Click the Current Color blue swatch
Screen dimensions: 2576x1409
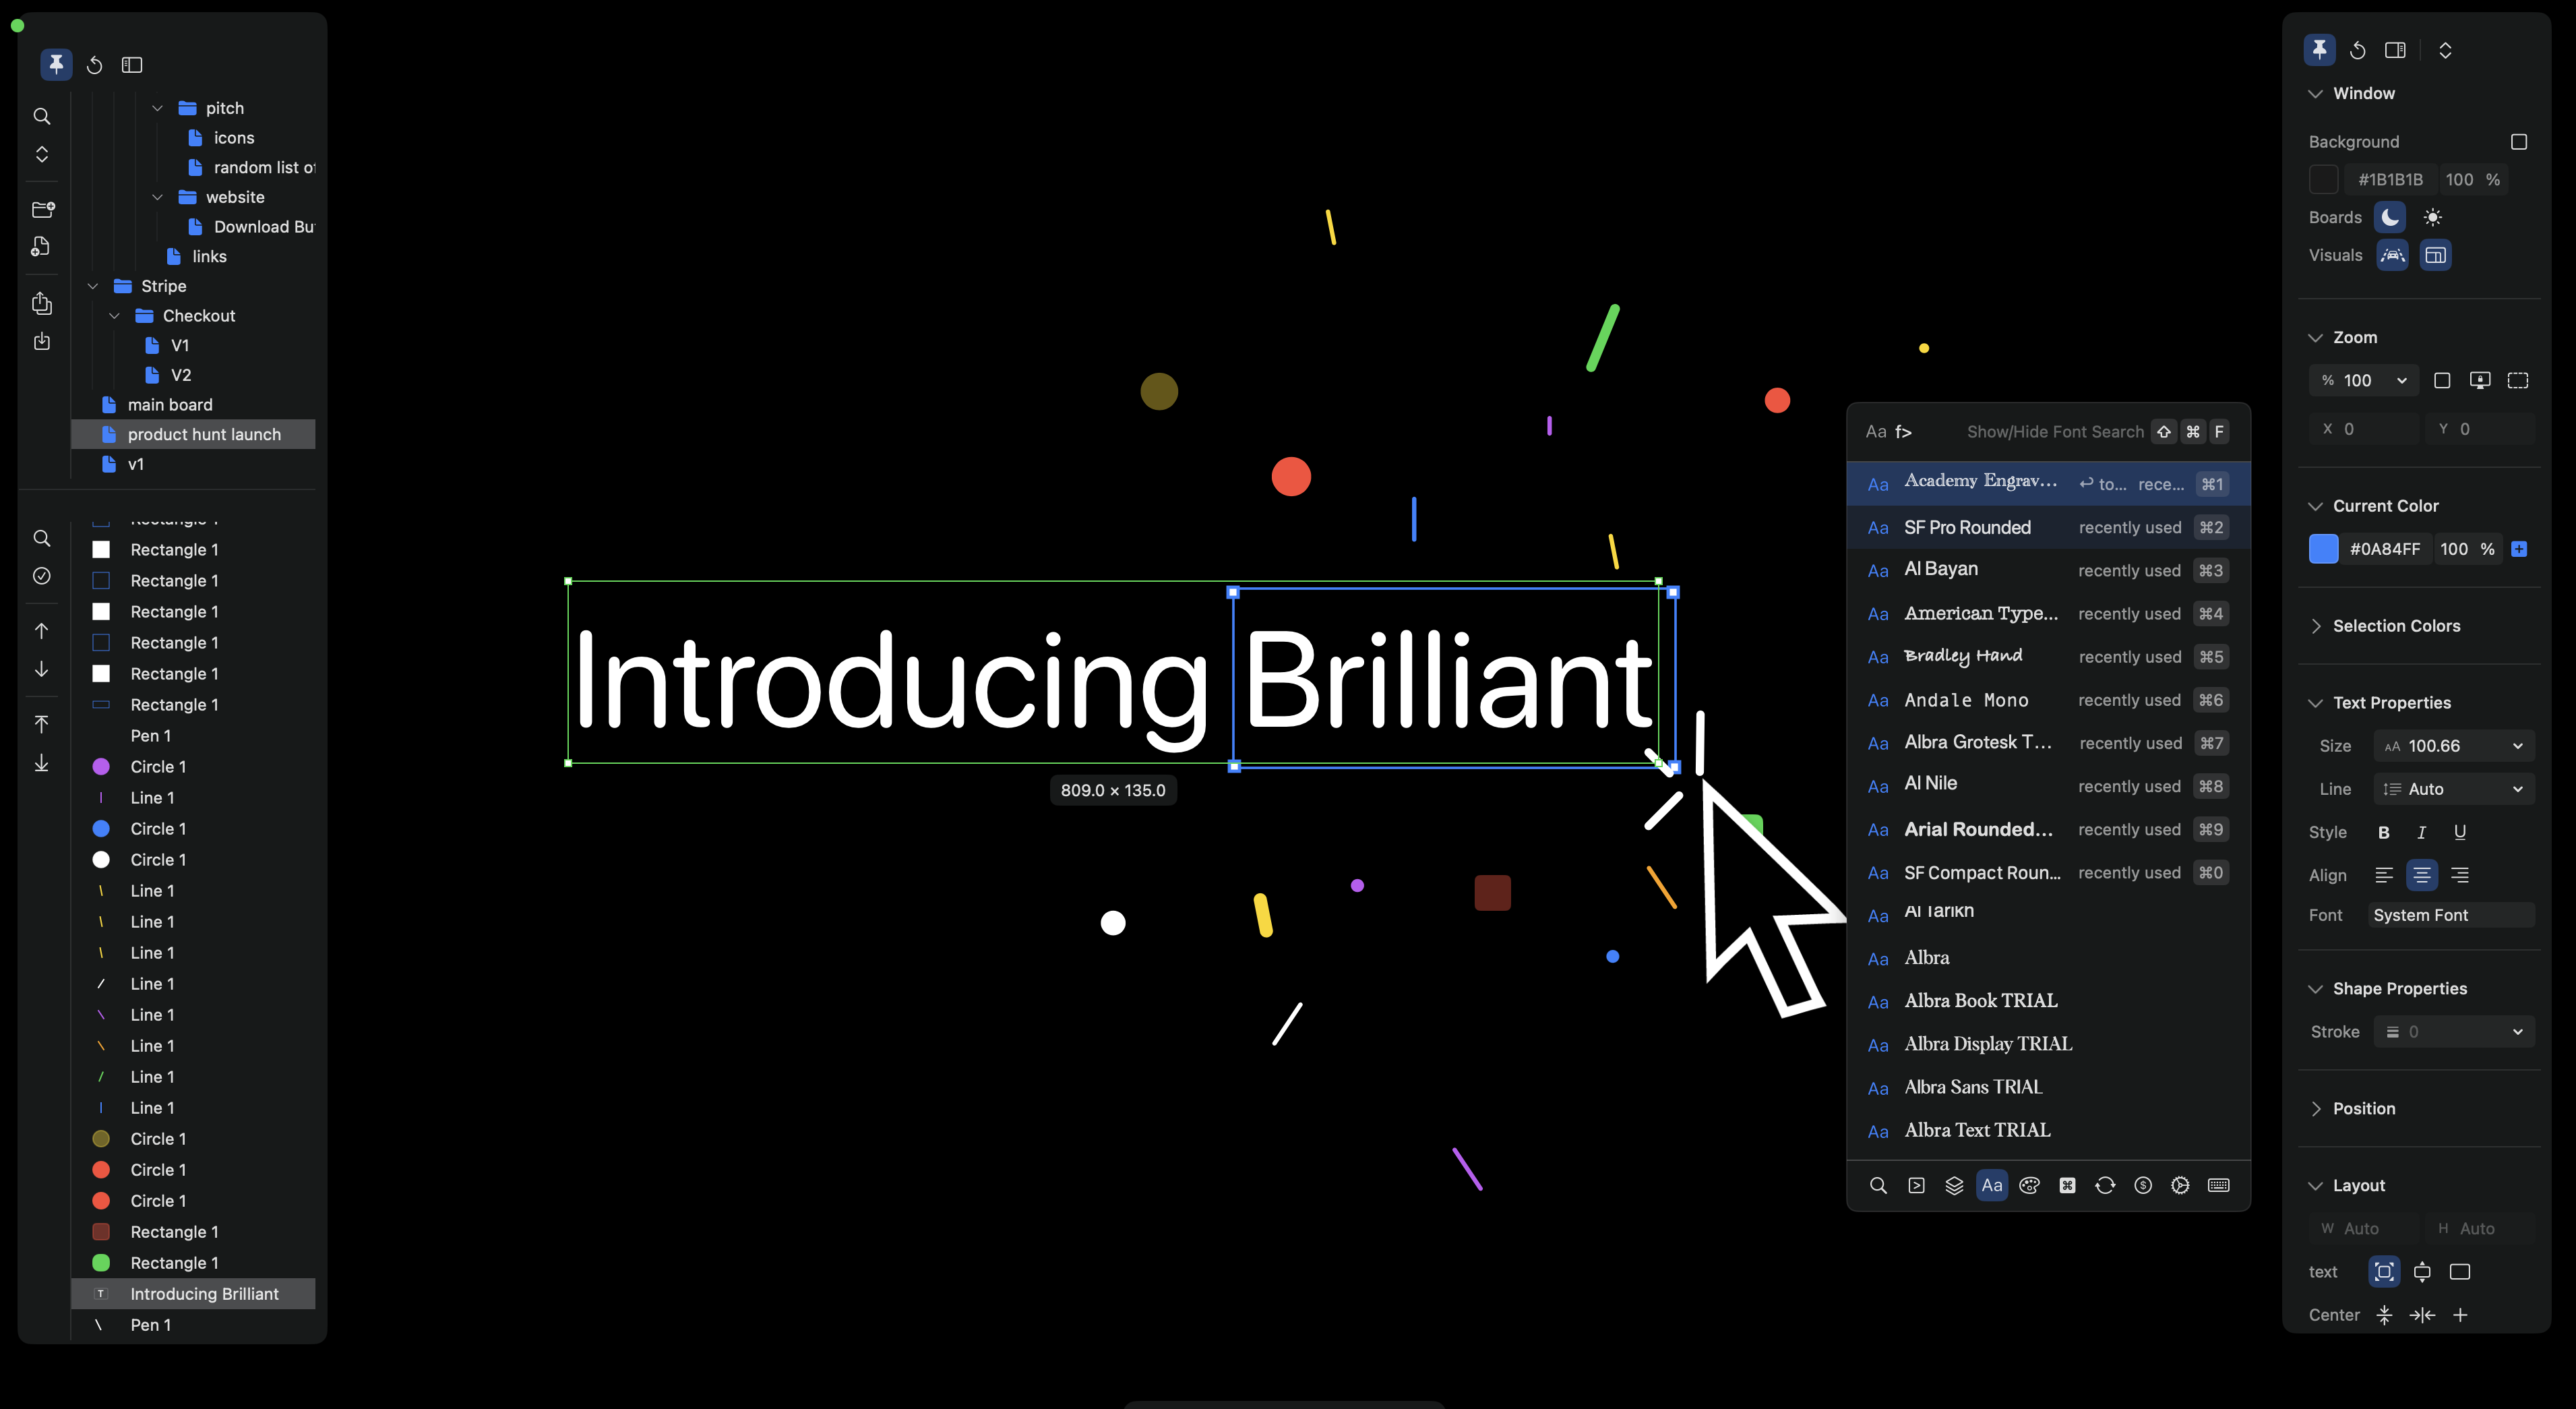point(2323,549)
